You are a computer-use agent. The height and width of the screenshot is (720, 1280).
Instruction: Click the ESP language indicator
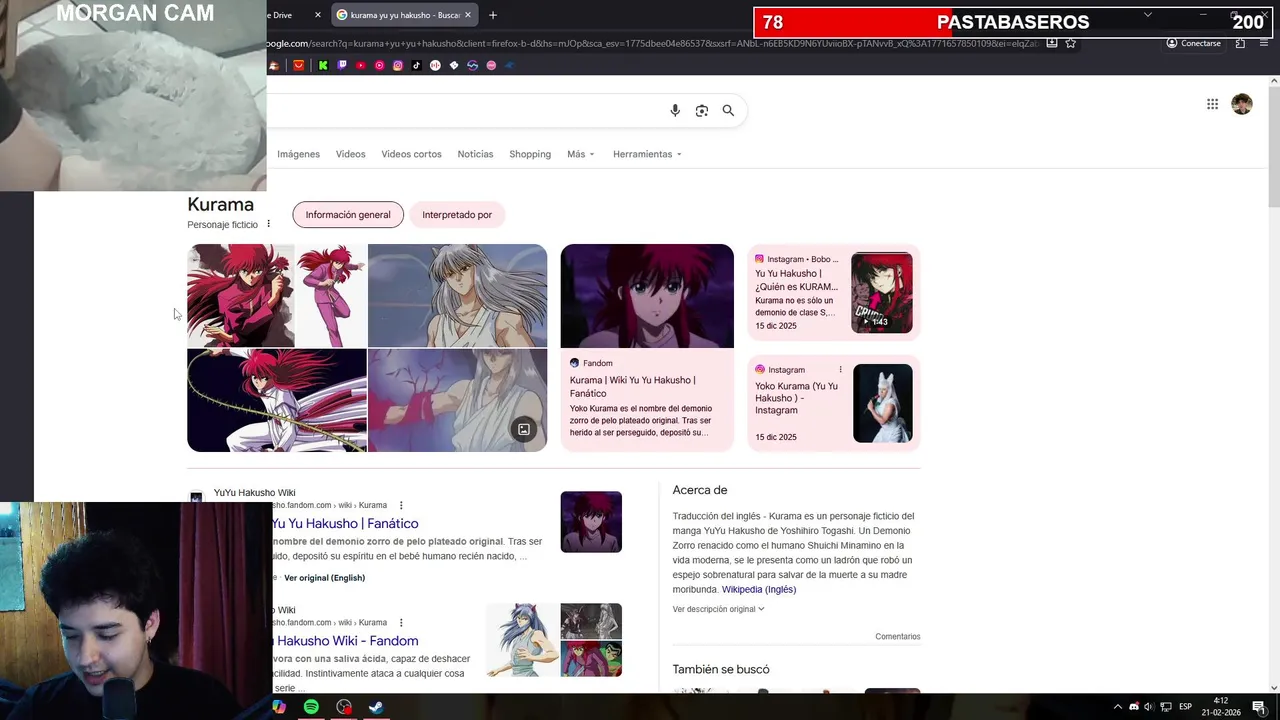click(x=1185, y=707)
